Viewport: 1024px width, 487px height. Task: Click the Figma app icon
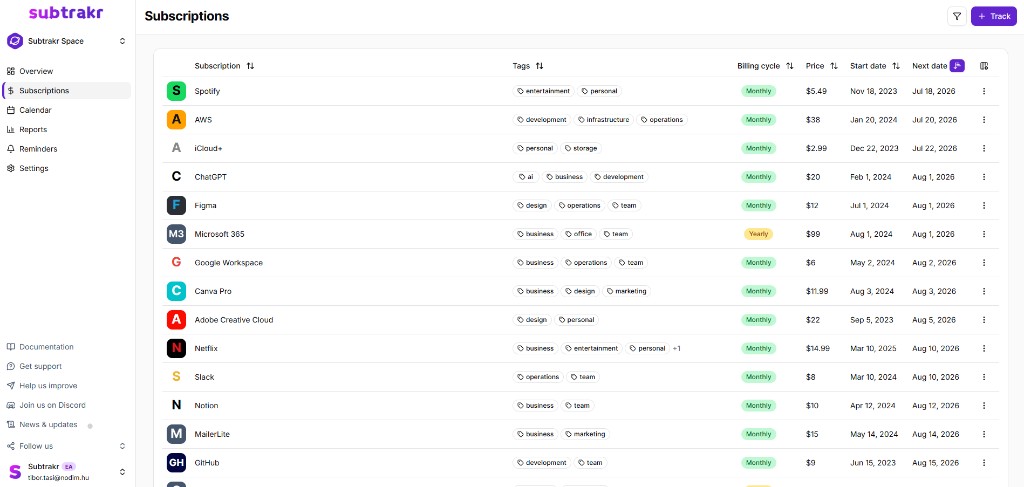click(176, 206)
